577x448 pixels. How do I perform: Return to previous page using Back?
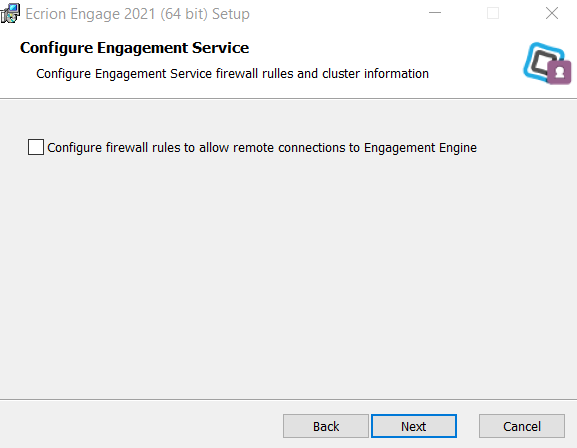pos(326,426)
